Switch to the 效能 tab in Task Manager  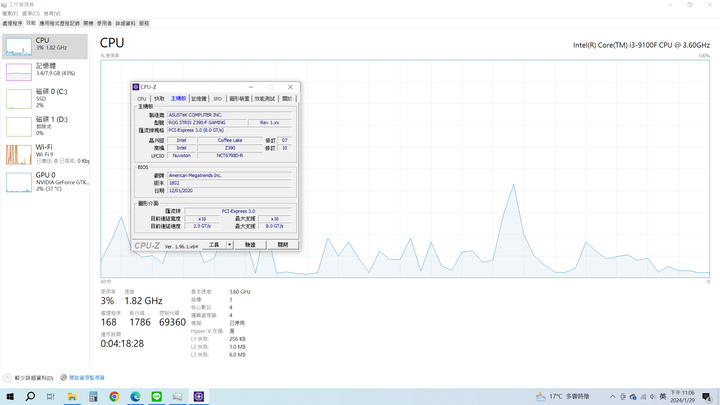pyautogui.click(x=31, y=23)
